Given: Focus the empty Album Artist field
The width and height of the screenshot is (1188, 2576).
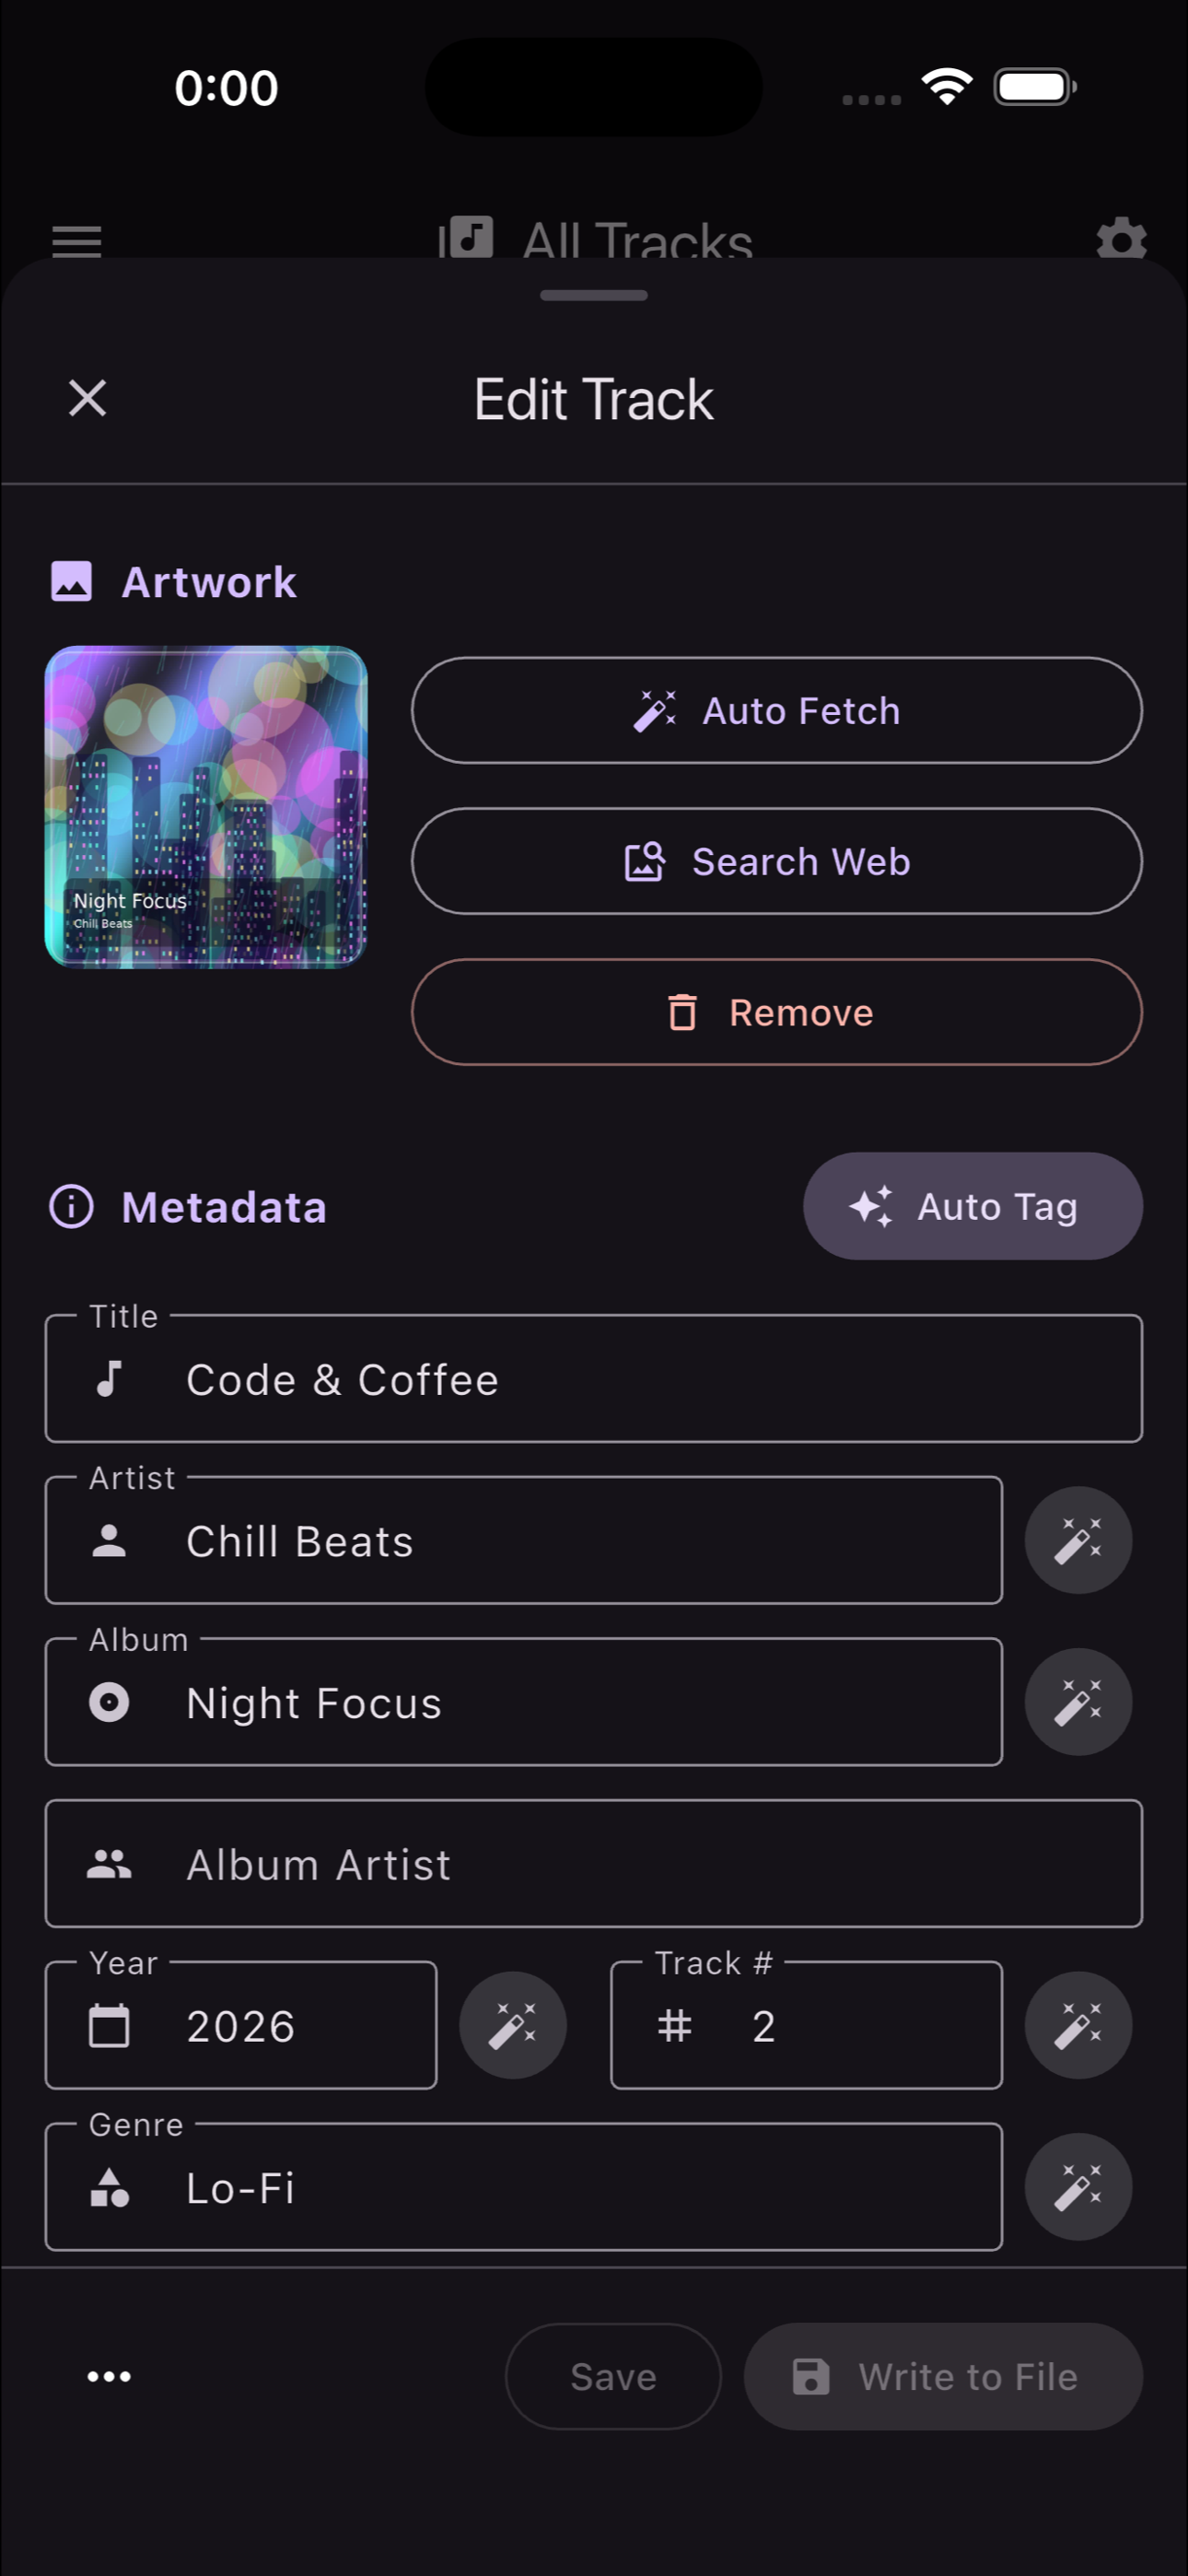Looking at the screenshot, I should (593, 1864).
